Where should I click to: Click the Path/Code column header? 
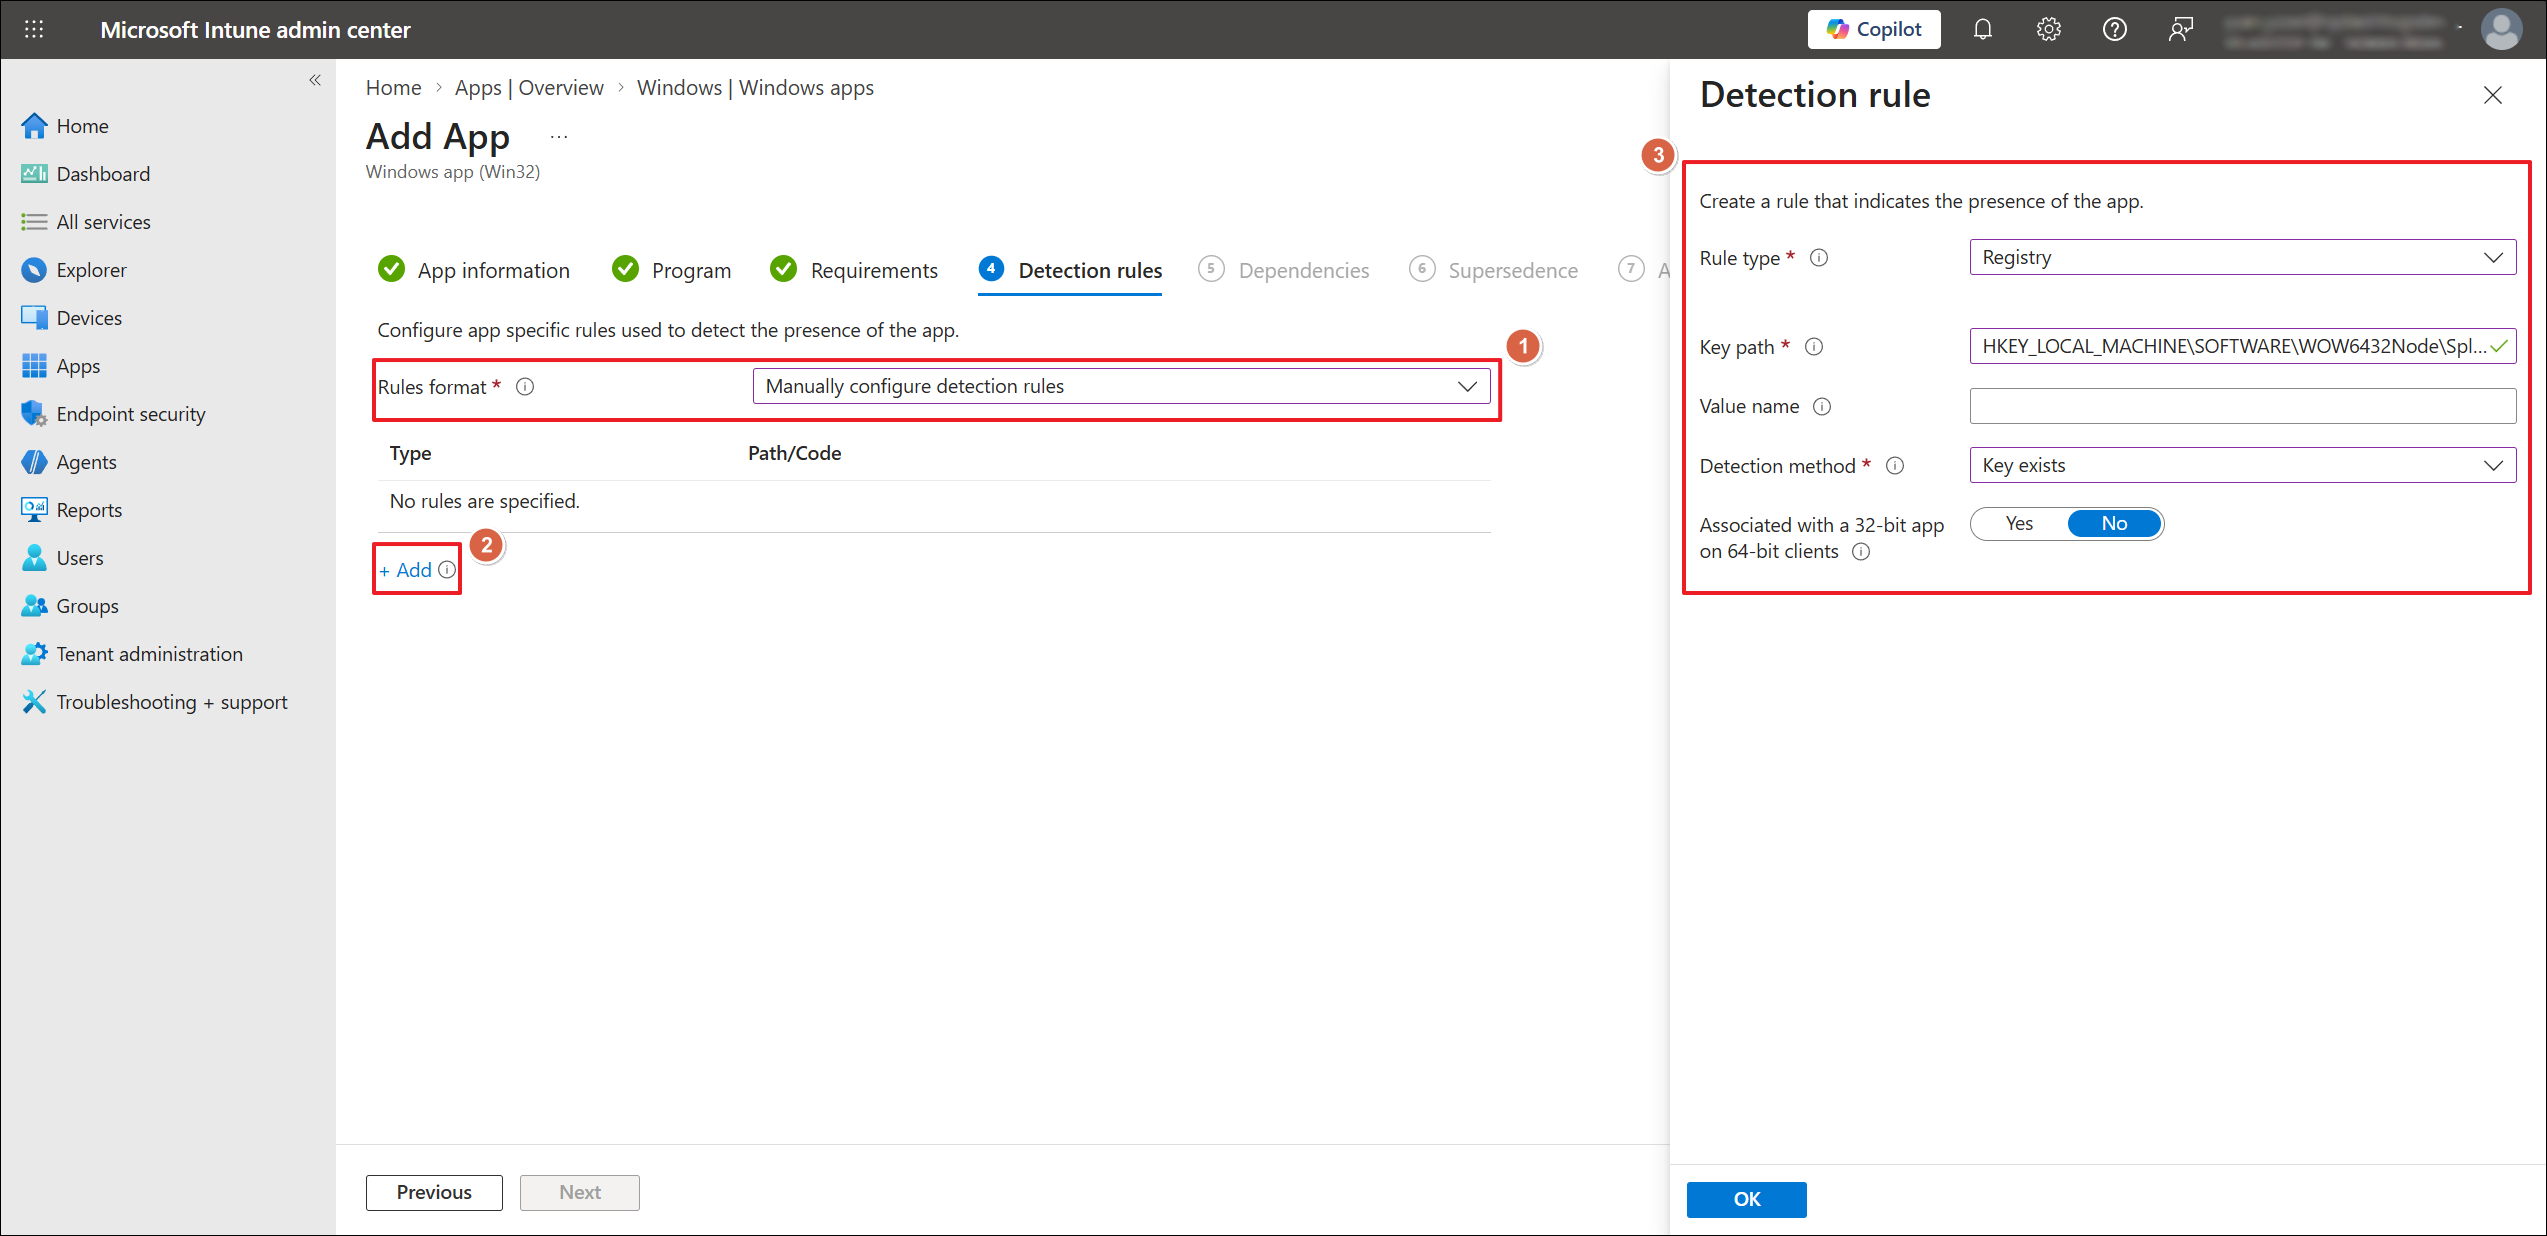[x=794, y=453]
